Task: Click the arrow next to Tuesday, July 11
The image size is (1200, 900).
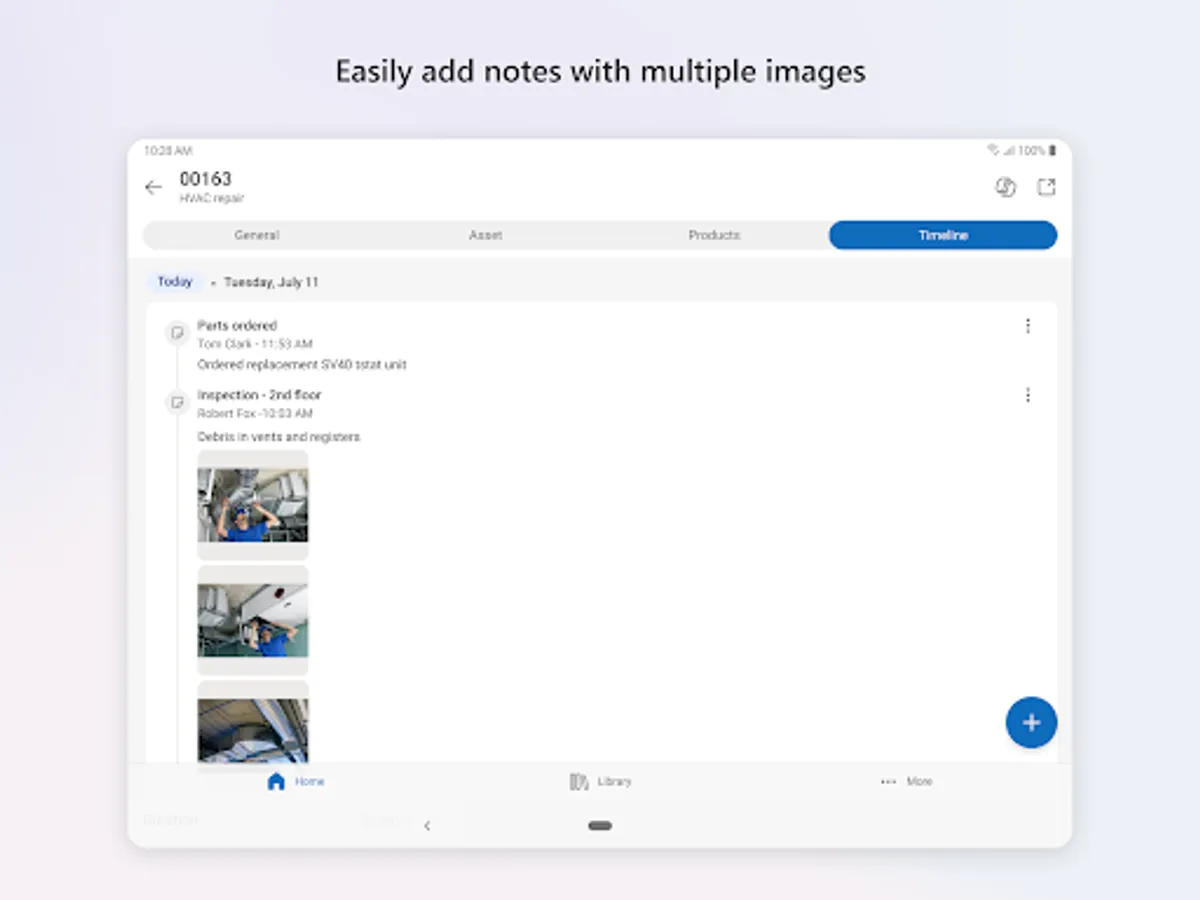Action: click(211, 282)
